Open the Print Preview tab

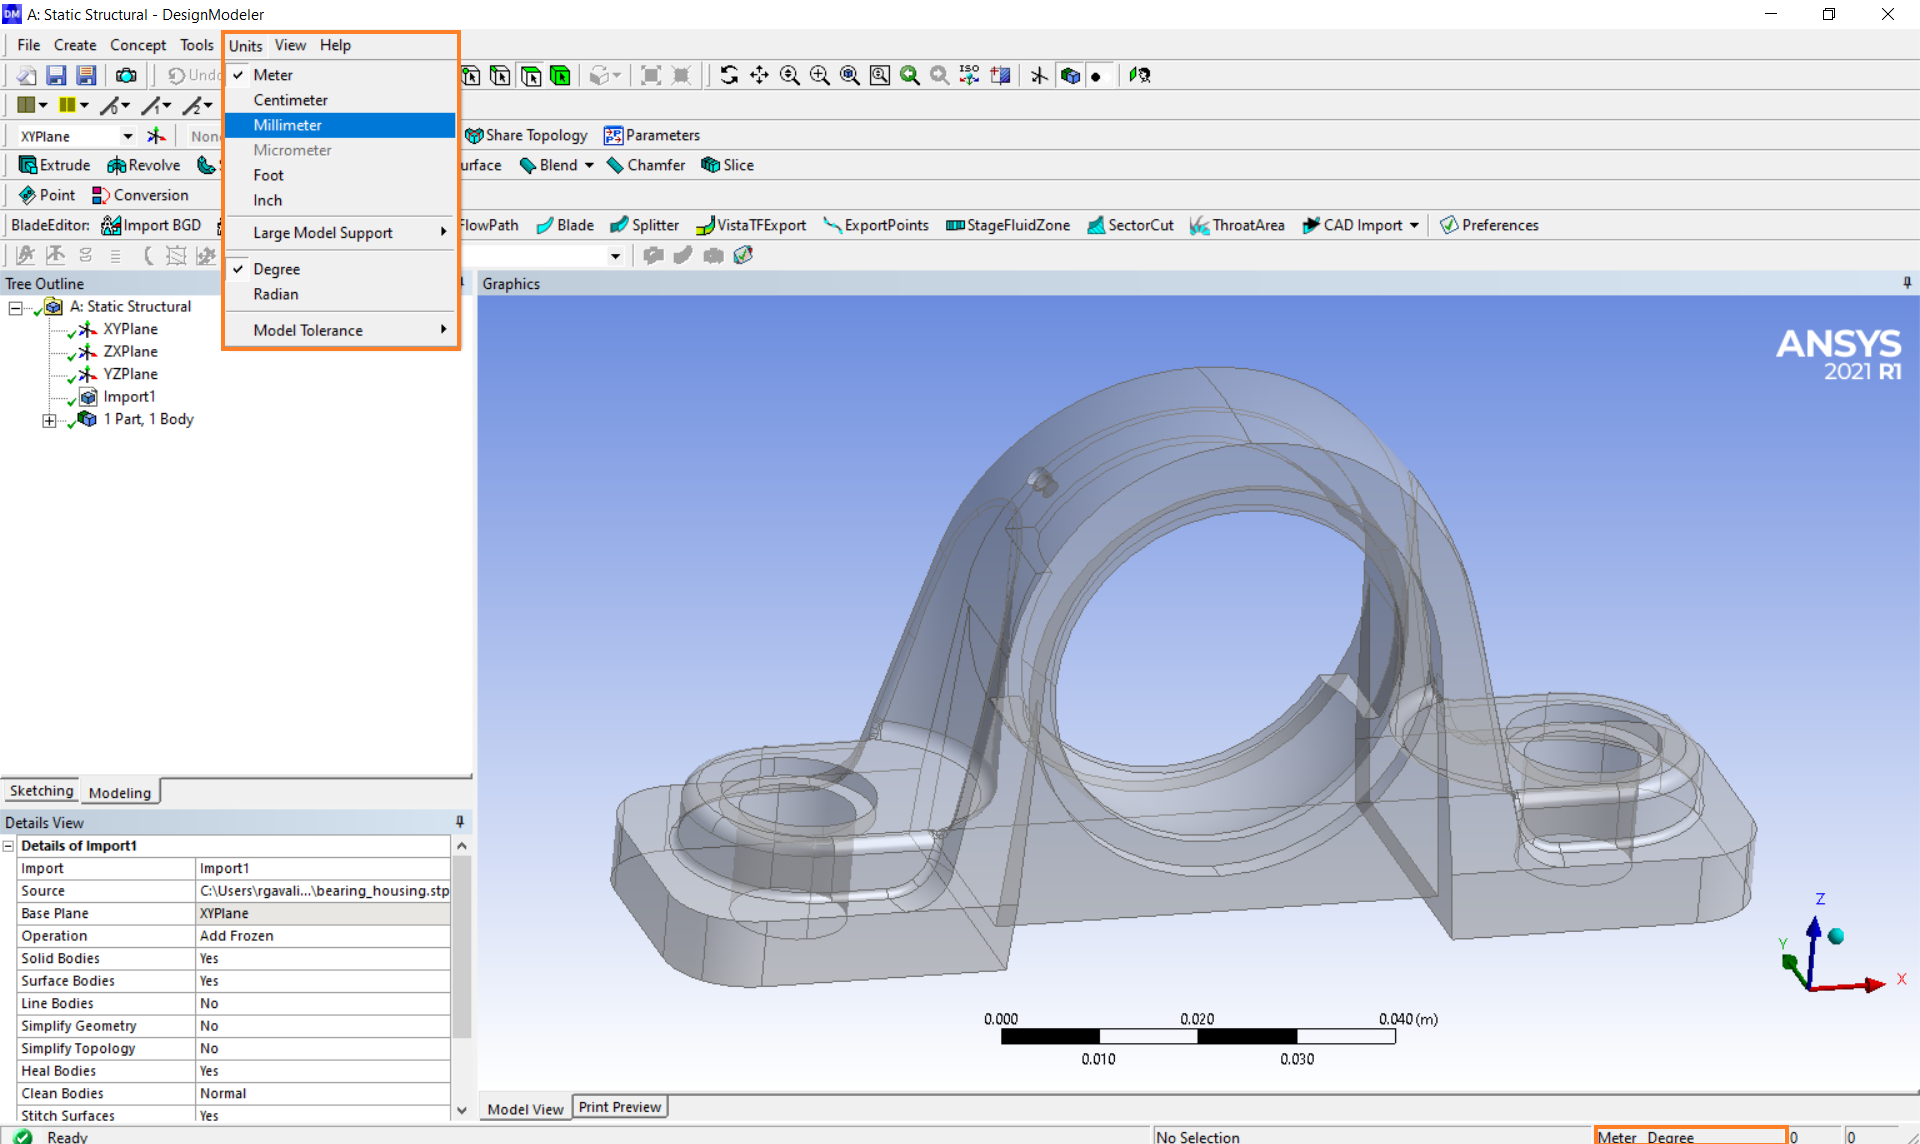point(619,1107)
